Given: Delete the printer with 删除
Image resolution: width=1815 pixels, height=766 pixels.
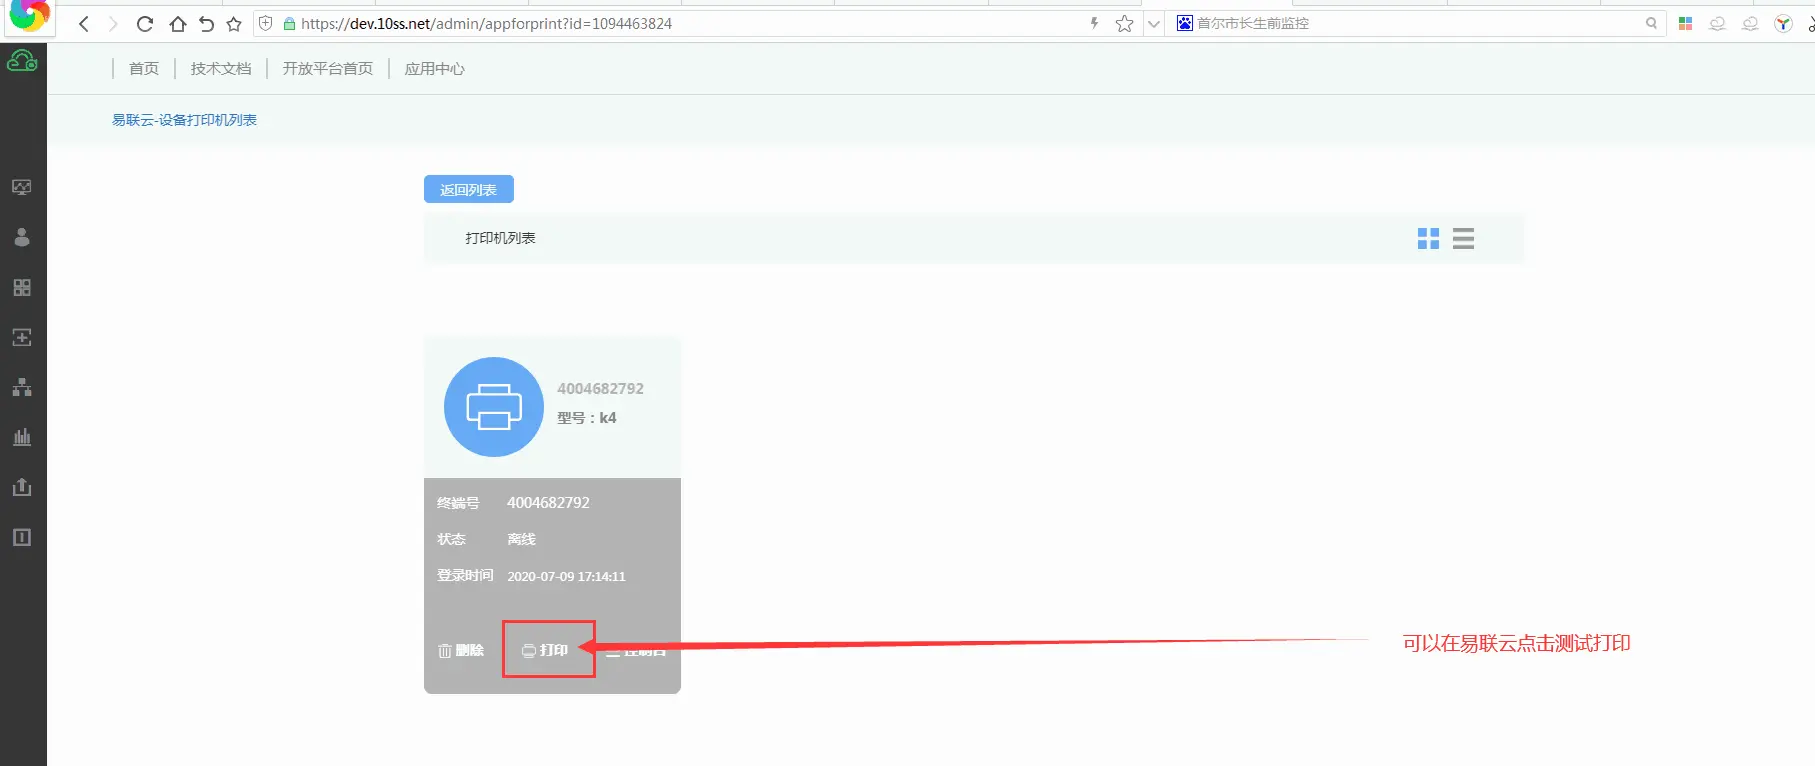Looking at the screenshot, I should click(x=461, y=650).
